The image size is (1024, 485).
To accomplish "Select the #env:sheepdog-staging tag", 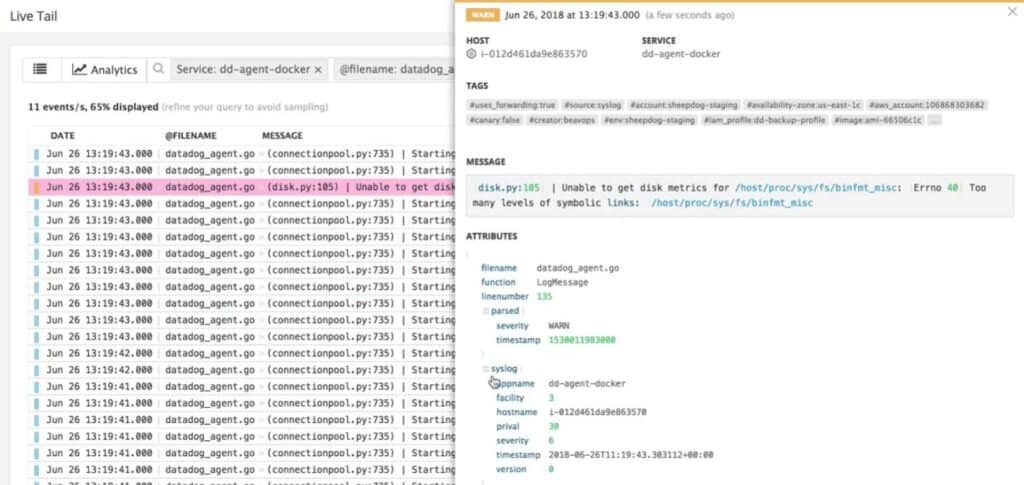I will pos(649,120).
